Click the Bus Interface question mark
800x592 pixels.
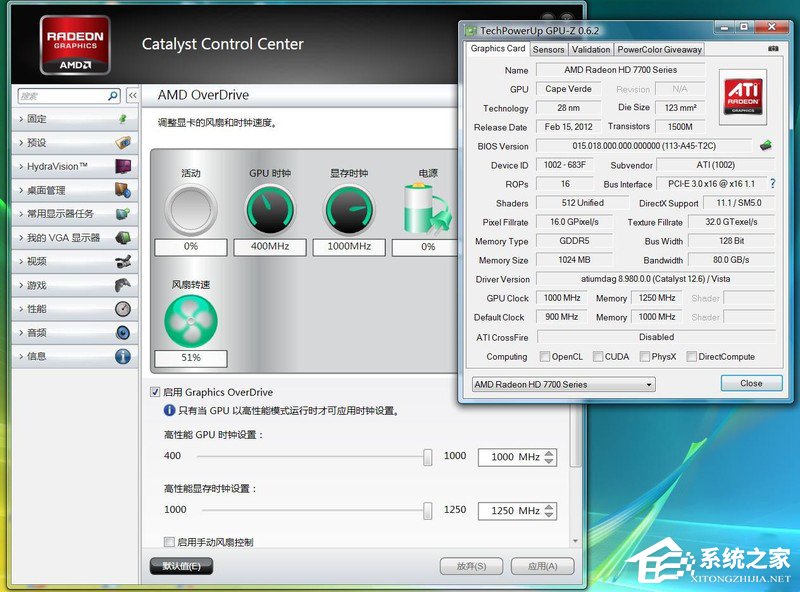click(772, 184)
